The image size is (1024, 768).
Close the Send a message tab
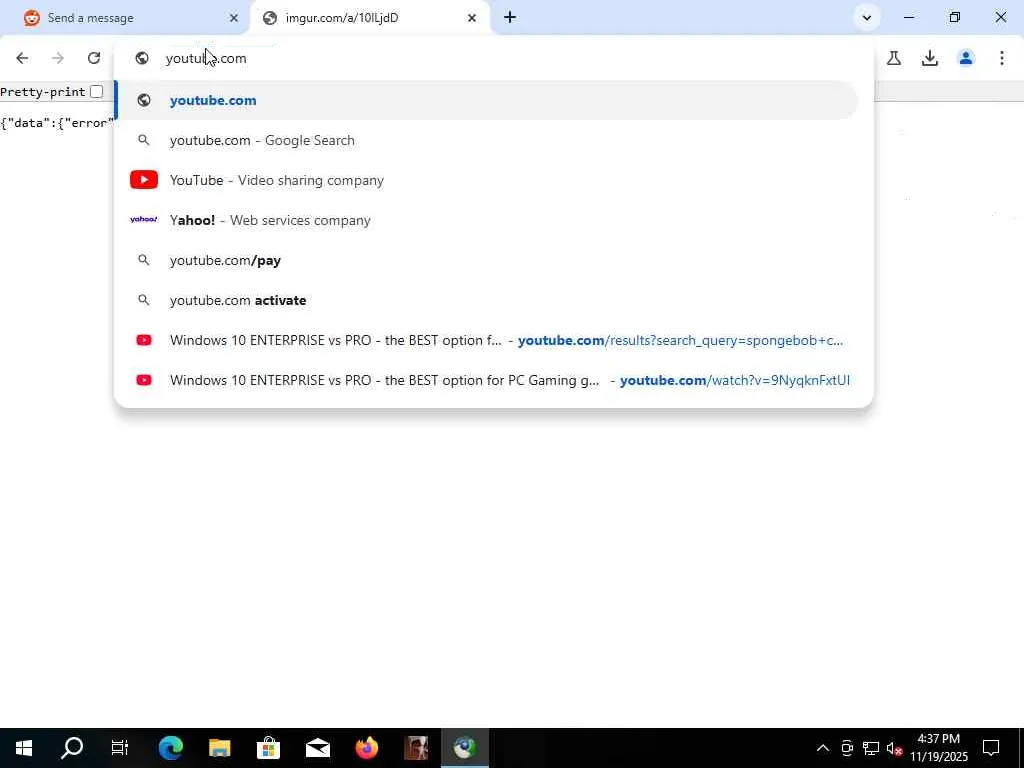click(x=234, y=18)
